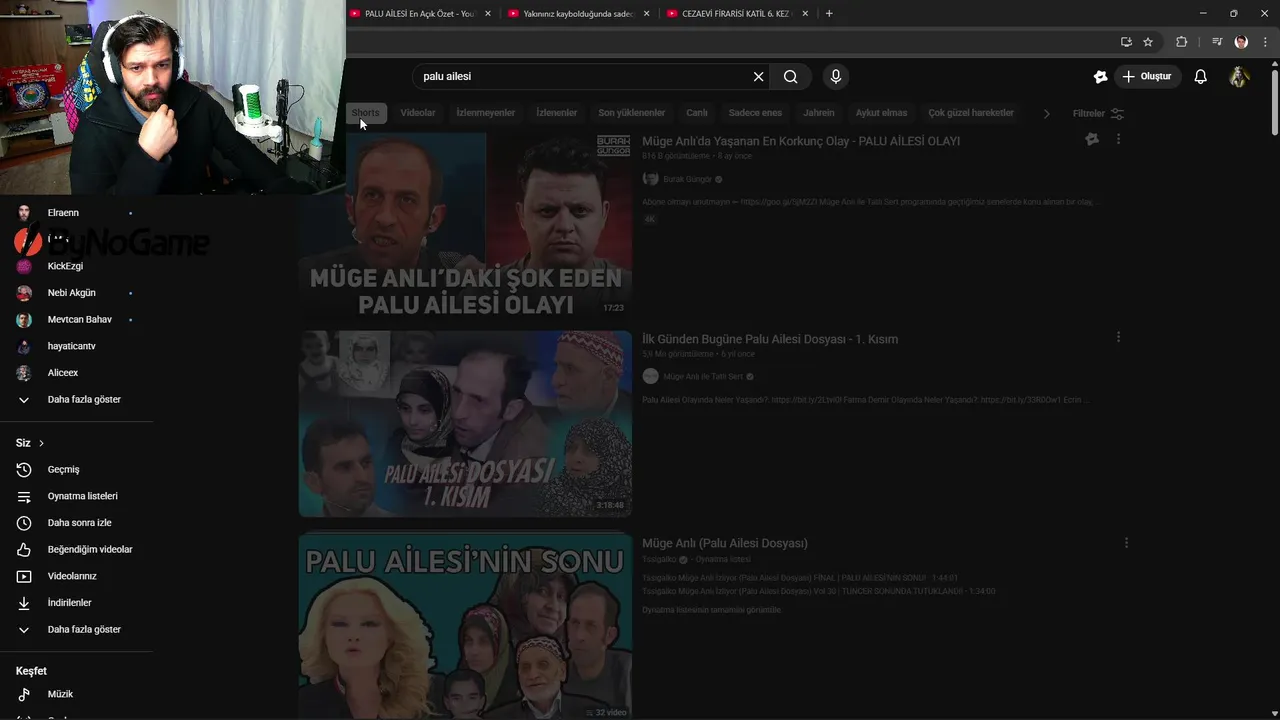Select the Sadece enes filter chip
1280x720 pixels.
tap(755, 113)
